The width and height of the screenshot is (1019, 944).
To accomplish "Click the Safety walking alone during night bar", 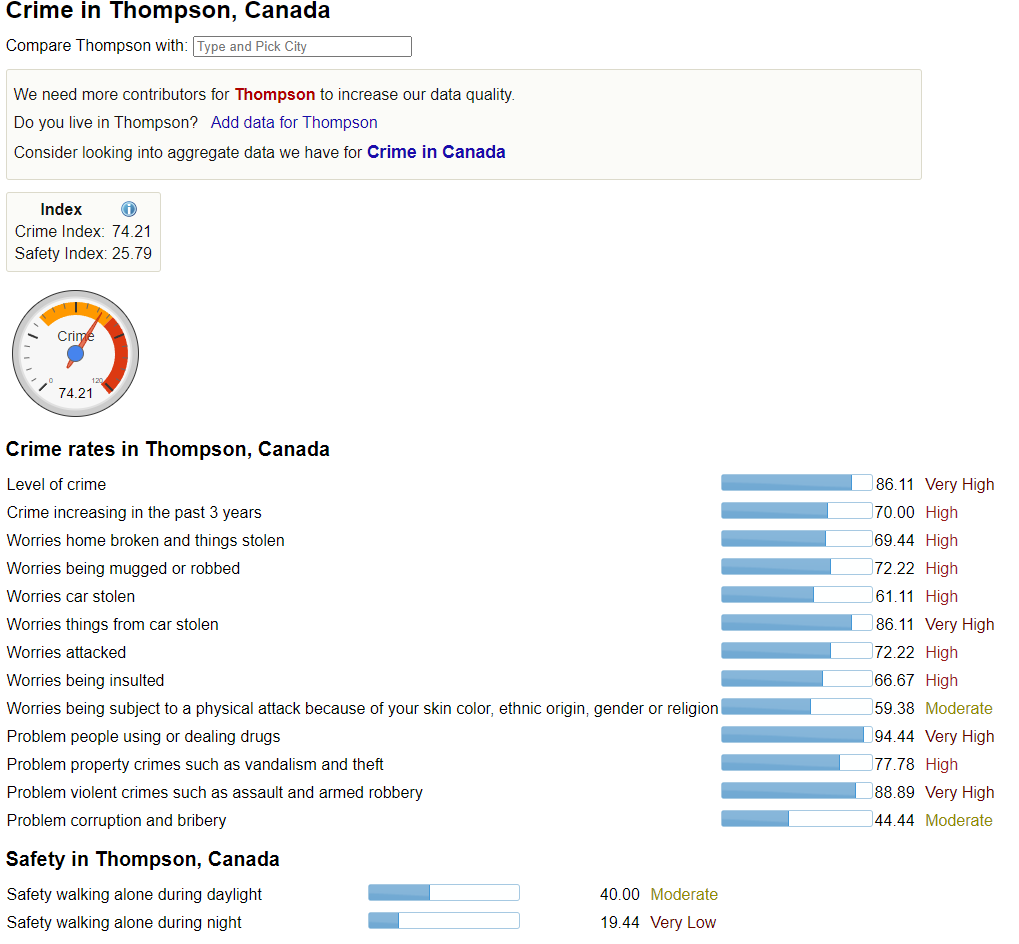I will point(444,921).
